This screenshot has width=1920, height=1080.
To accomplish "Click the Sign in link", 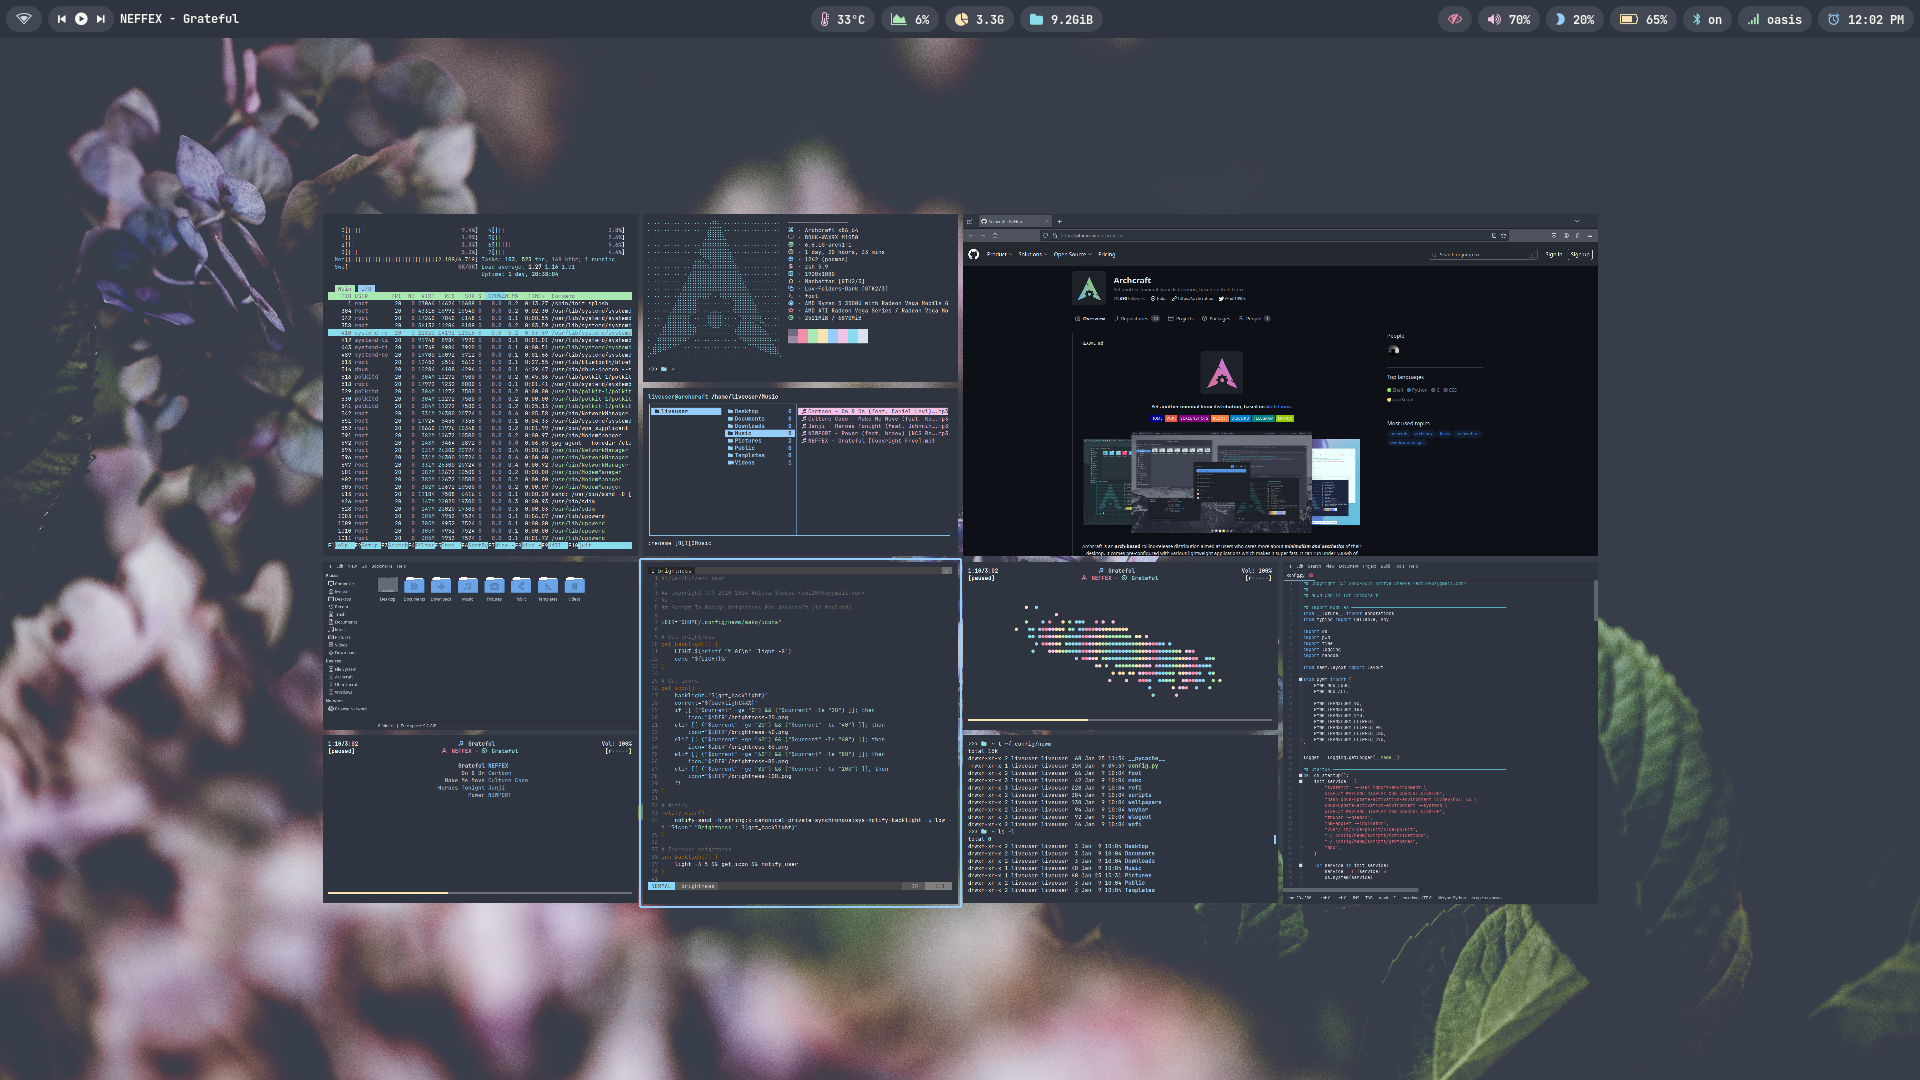I will 1553,254.
